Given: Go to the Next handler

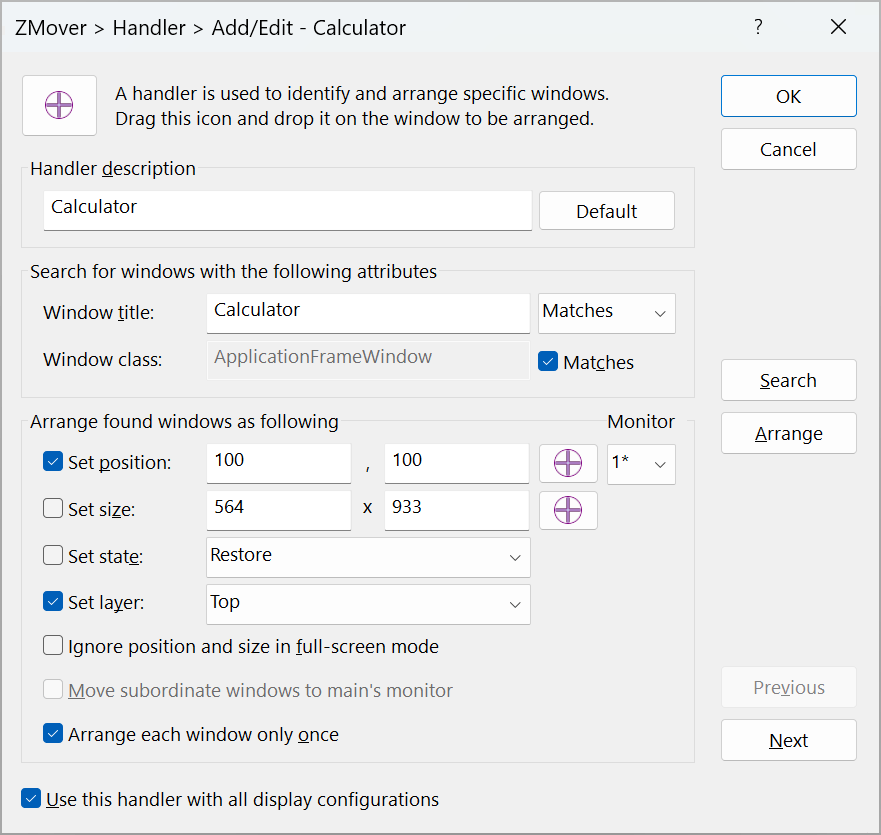Looking at the screenshot, I should [x=789, y=740].
